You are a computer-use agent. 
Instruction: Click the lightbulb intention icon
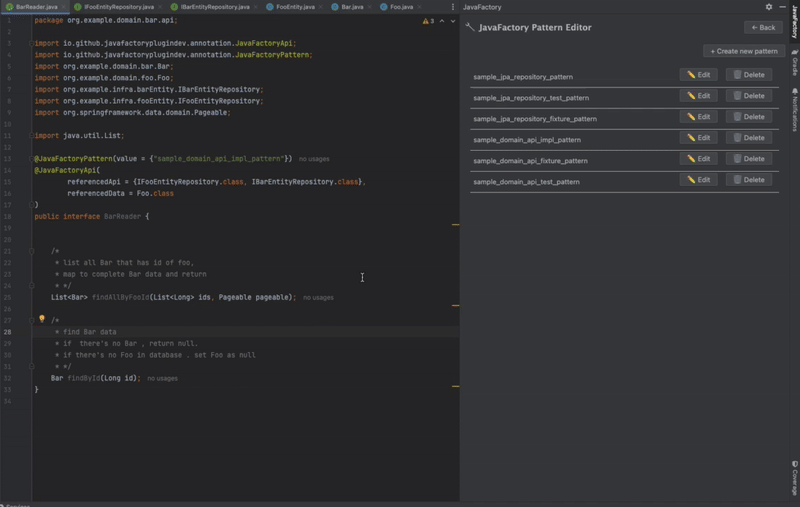[42, 319]
